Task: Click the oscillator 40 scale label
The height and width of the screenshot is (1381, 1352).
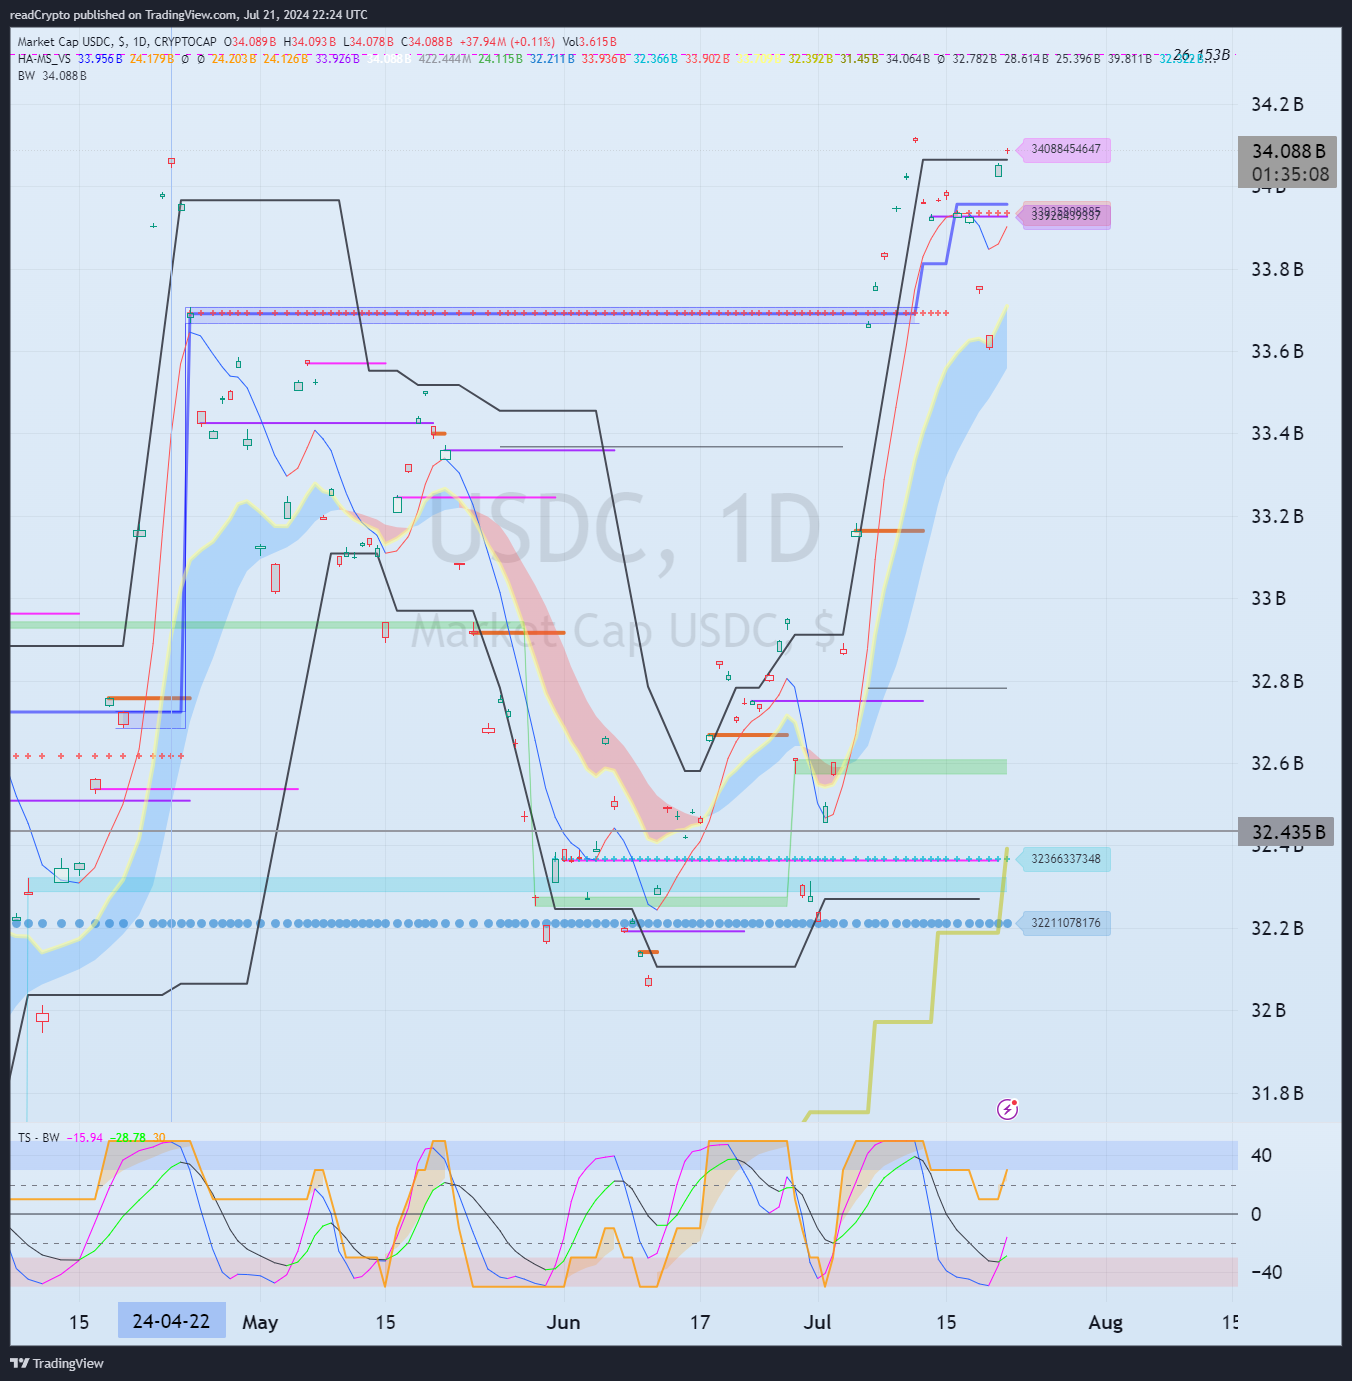Action: tap(1261, 1156)
